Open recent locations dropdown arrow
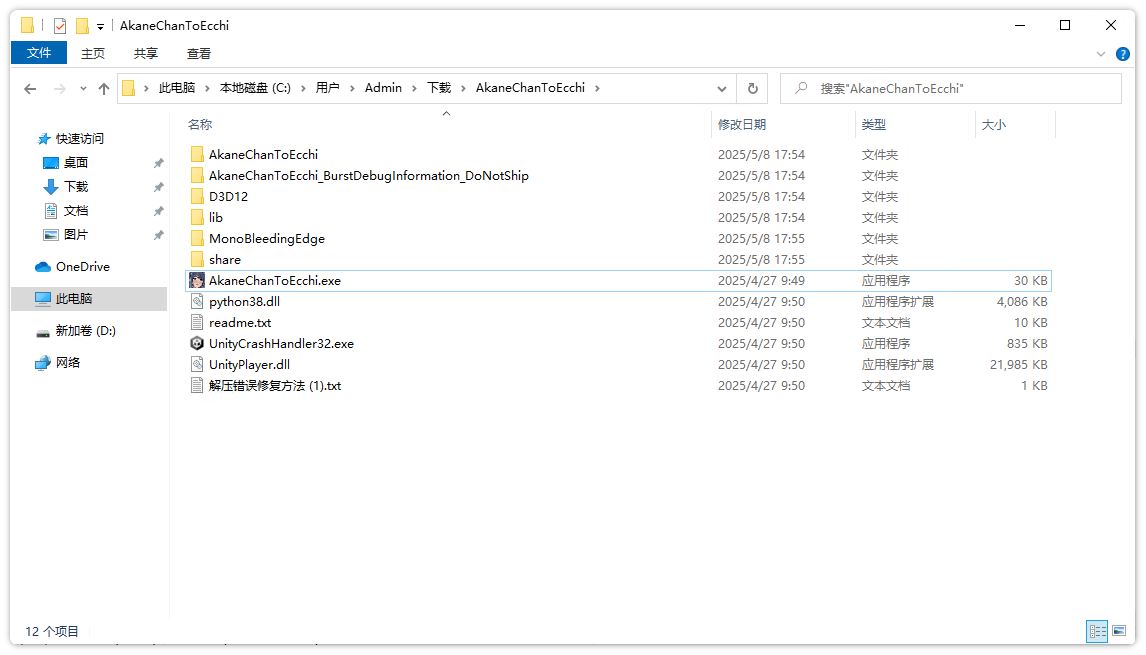 click(x=83, y=88)
